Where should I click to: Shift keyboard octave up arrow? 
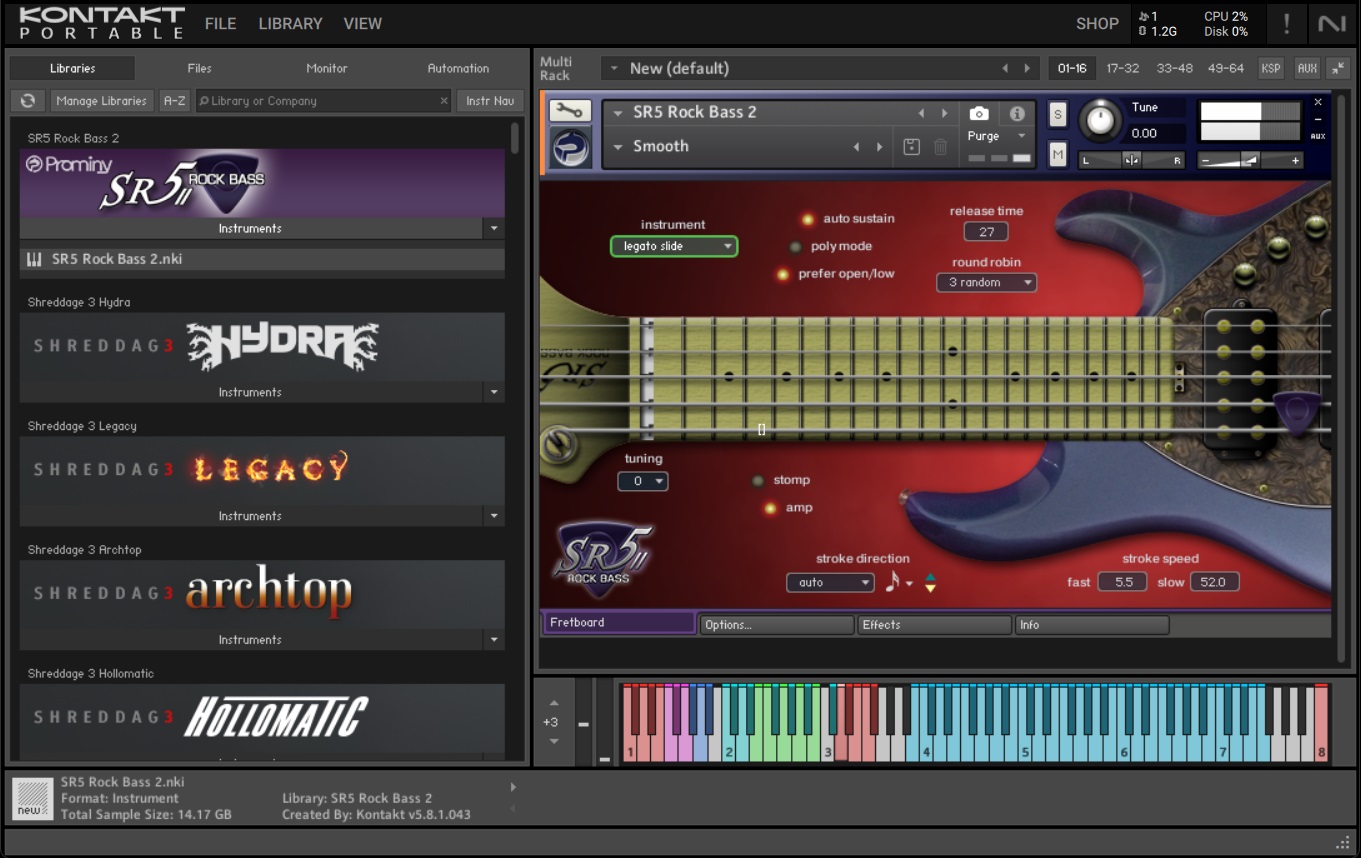pyautogui.click(x=554, y=702)
